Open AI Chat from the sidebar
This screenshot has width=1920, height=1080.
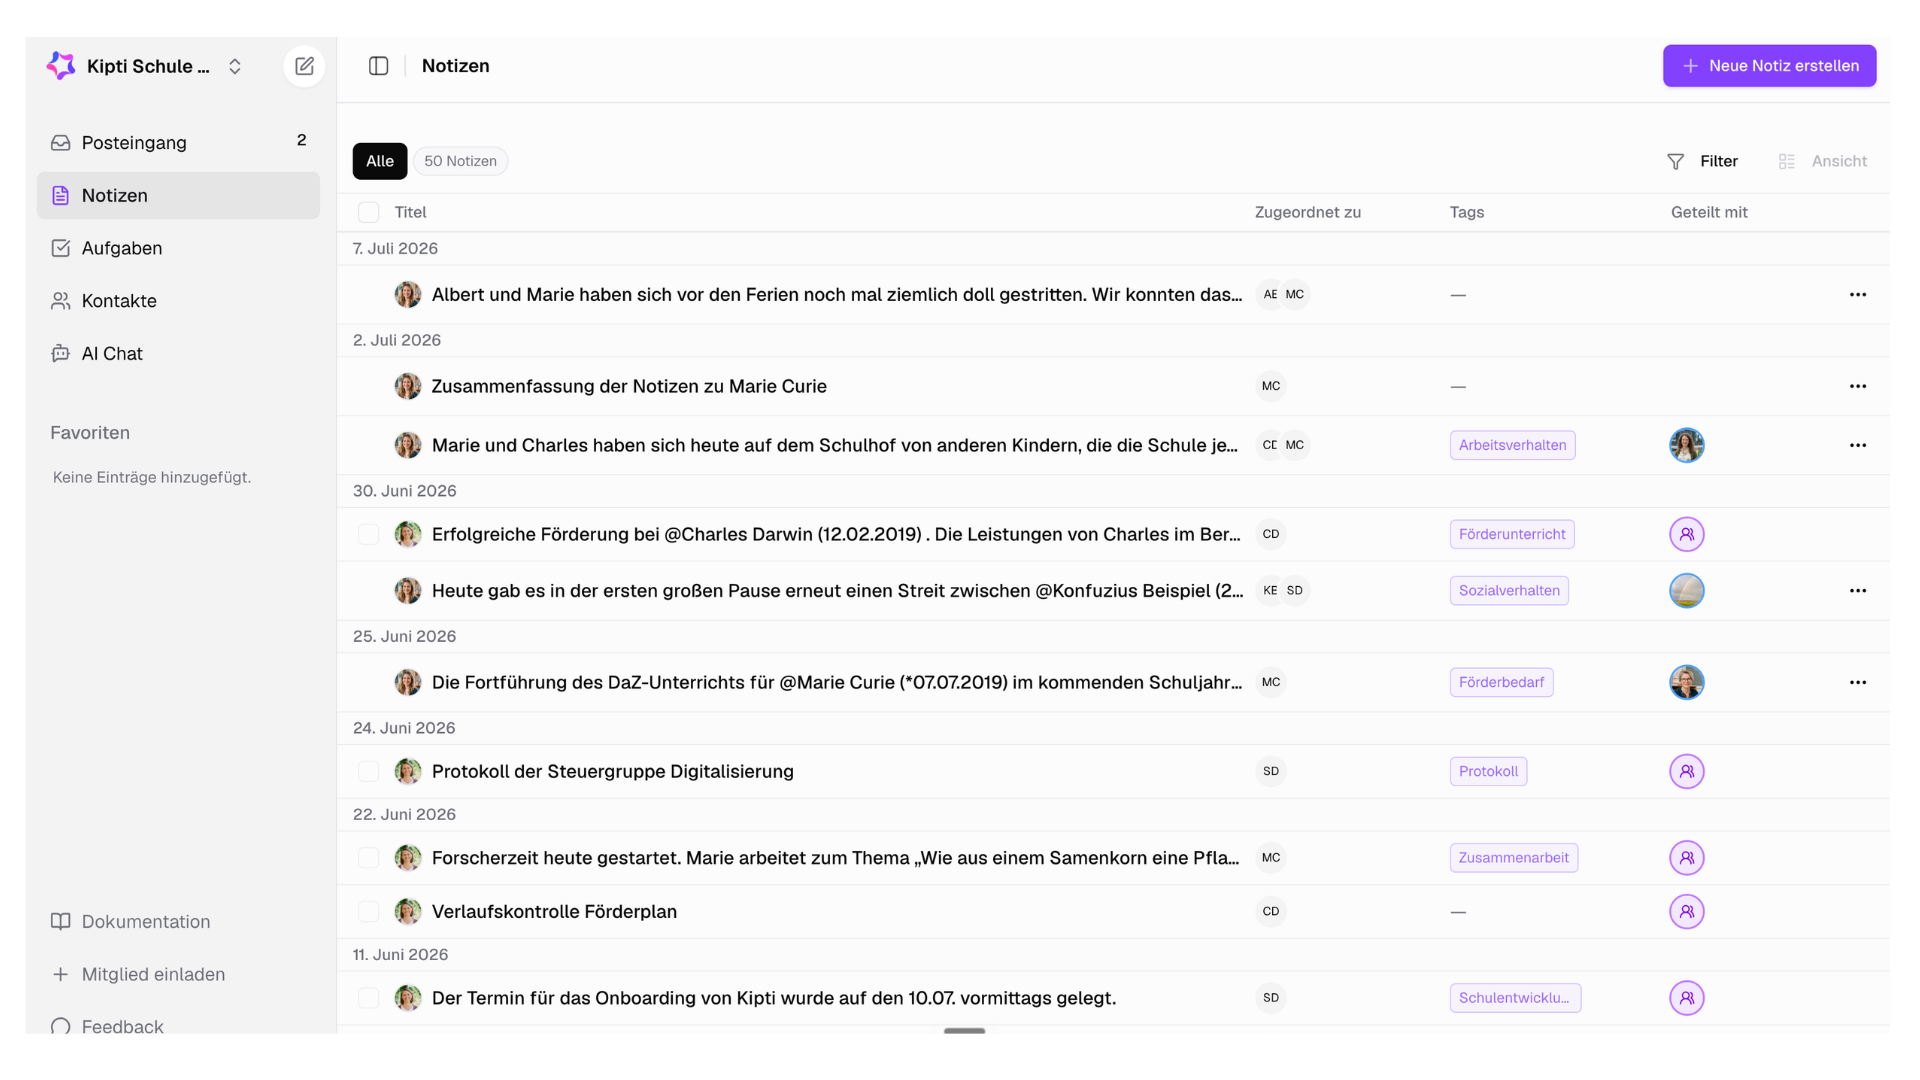point(178,354)
